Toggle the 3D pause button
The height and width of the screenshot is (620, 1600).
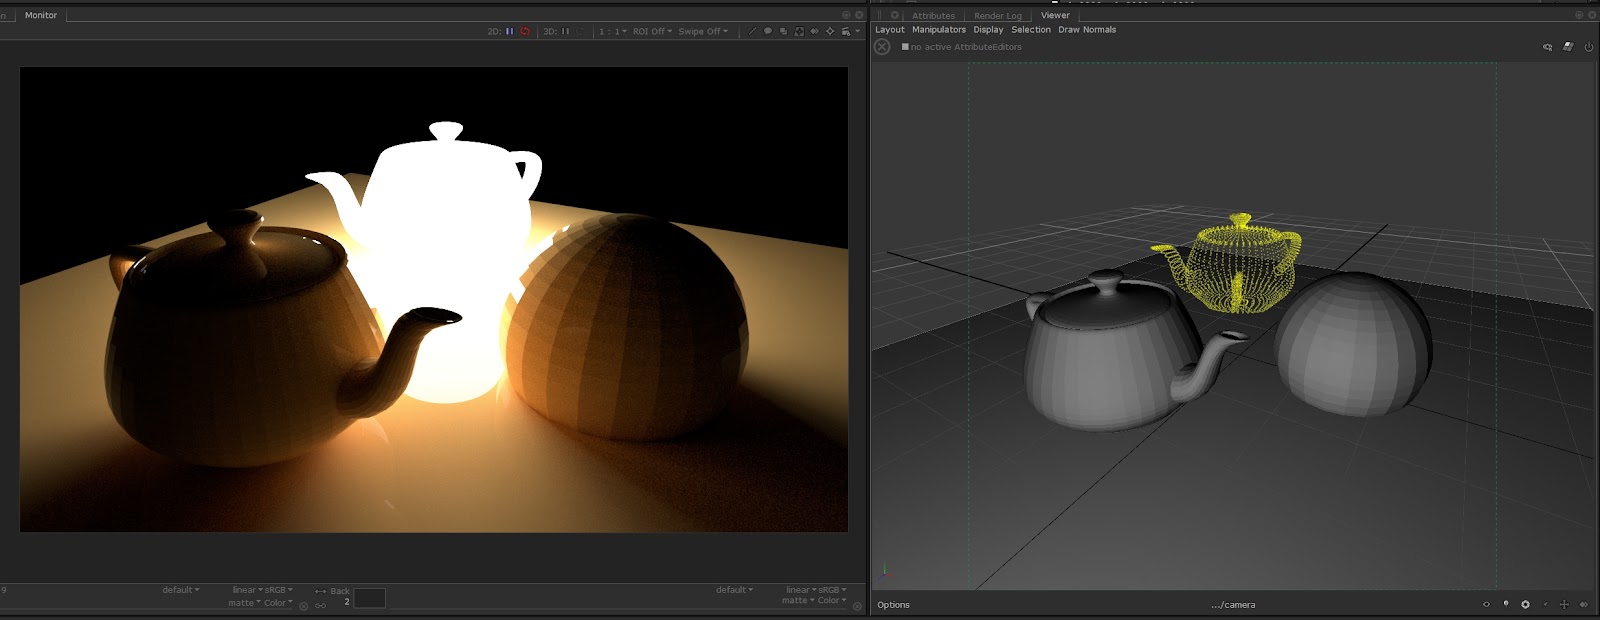tap(565, 32)
